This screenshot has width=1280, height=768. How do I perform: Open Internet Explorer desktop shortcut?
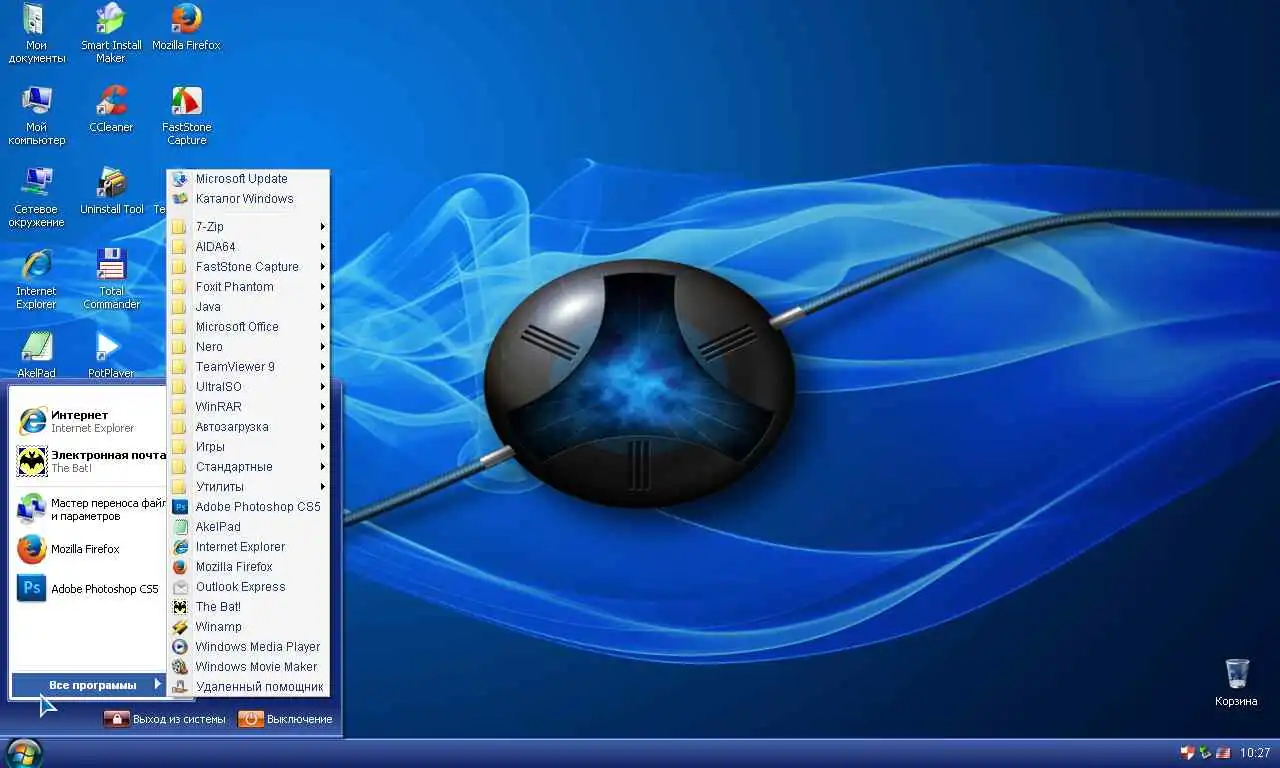(37, 279)
